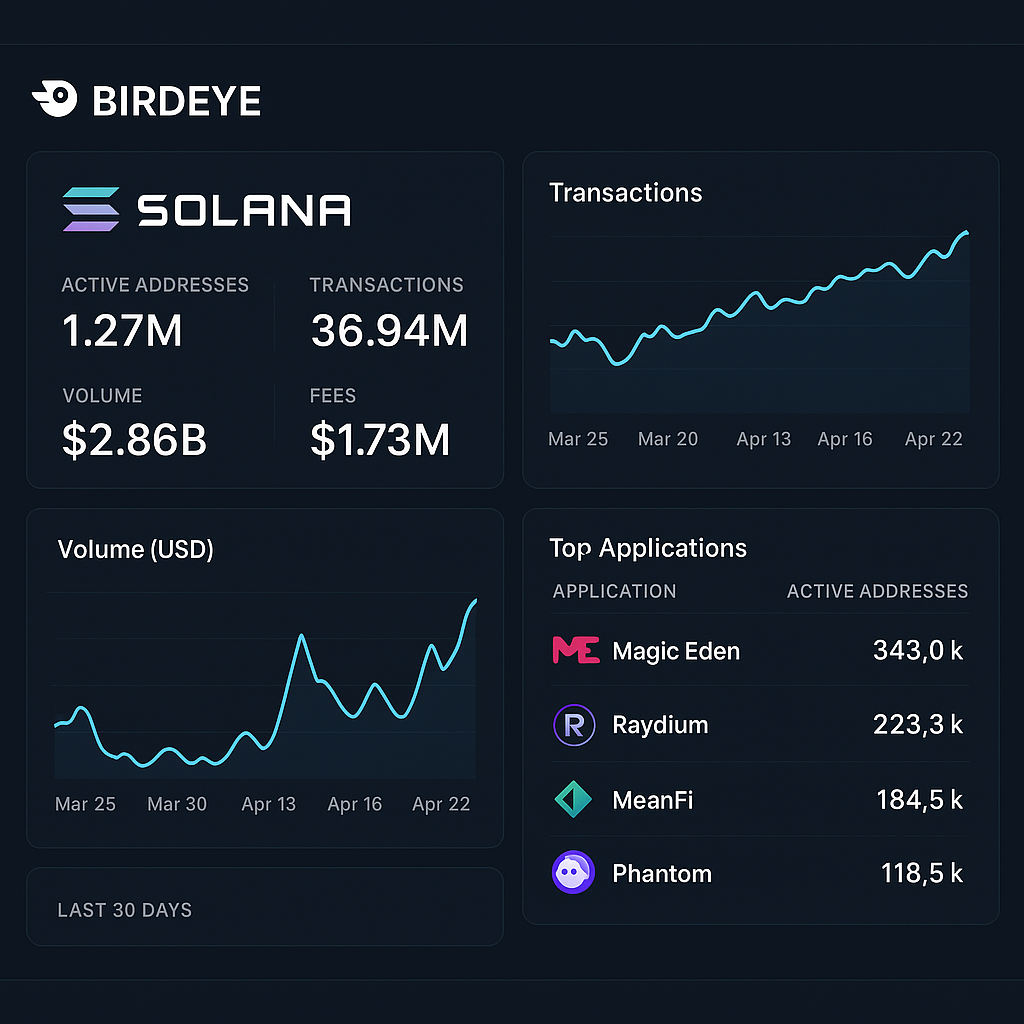Select the MeanFi diamond icon
This screenshot has height=1024, width=1024.
[x=573, y=799]
